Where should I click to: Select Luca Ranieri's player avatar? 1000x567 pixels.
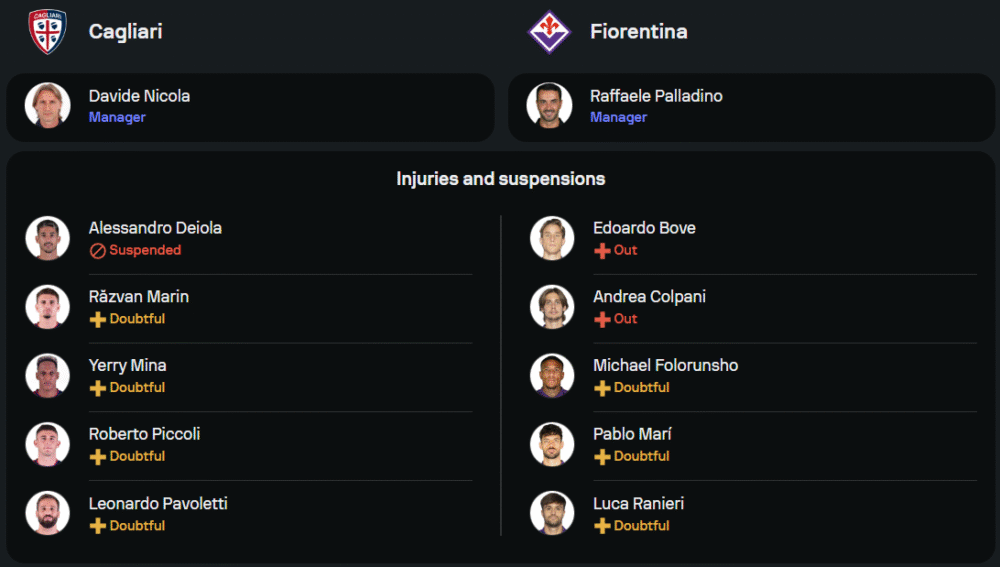[x=552, y=514]
